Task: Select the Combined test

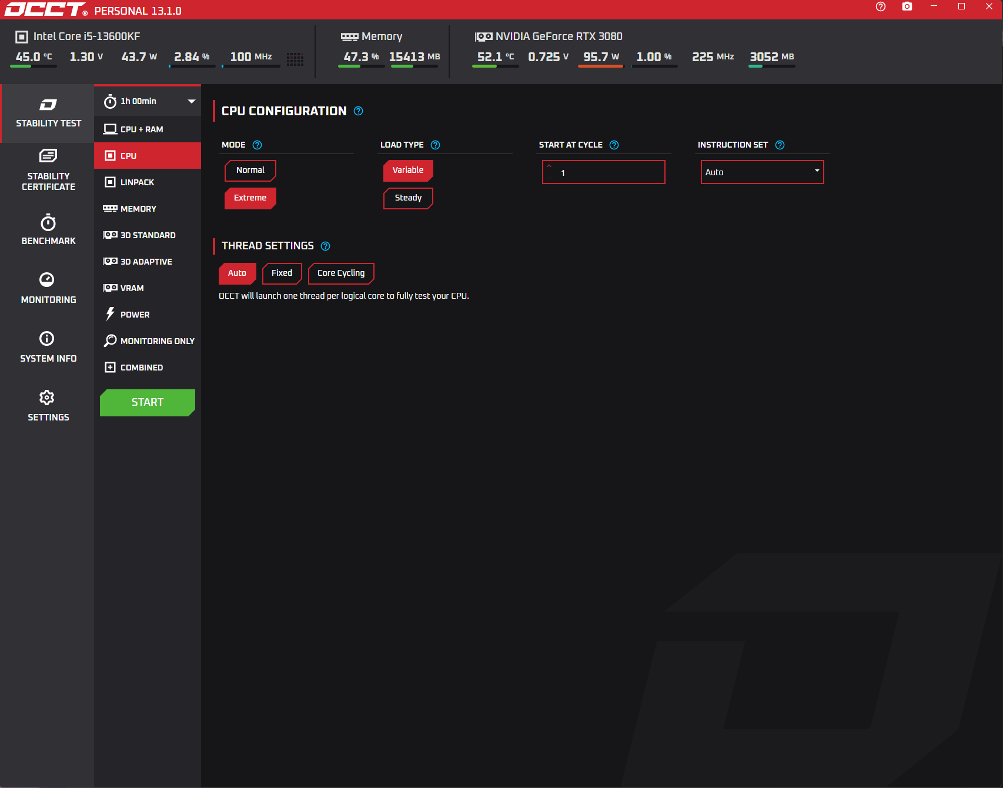Action: (148, 368)
